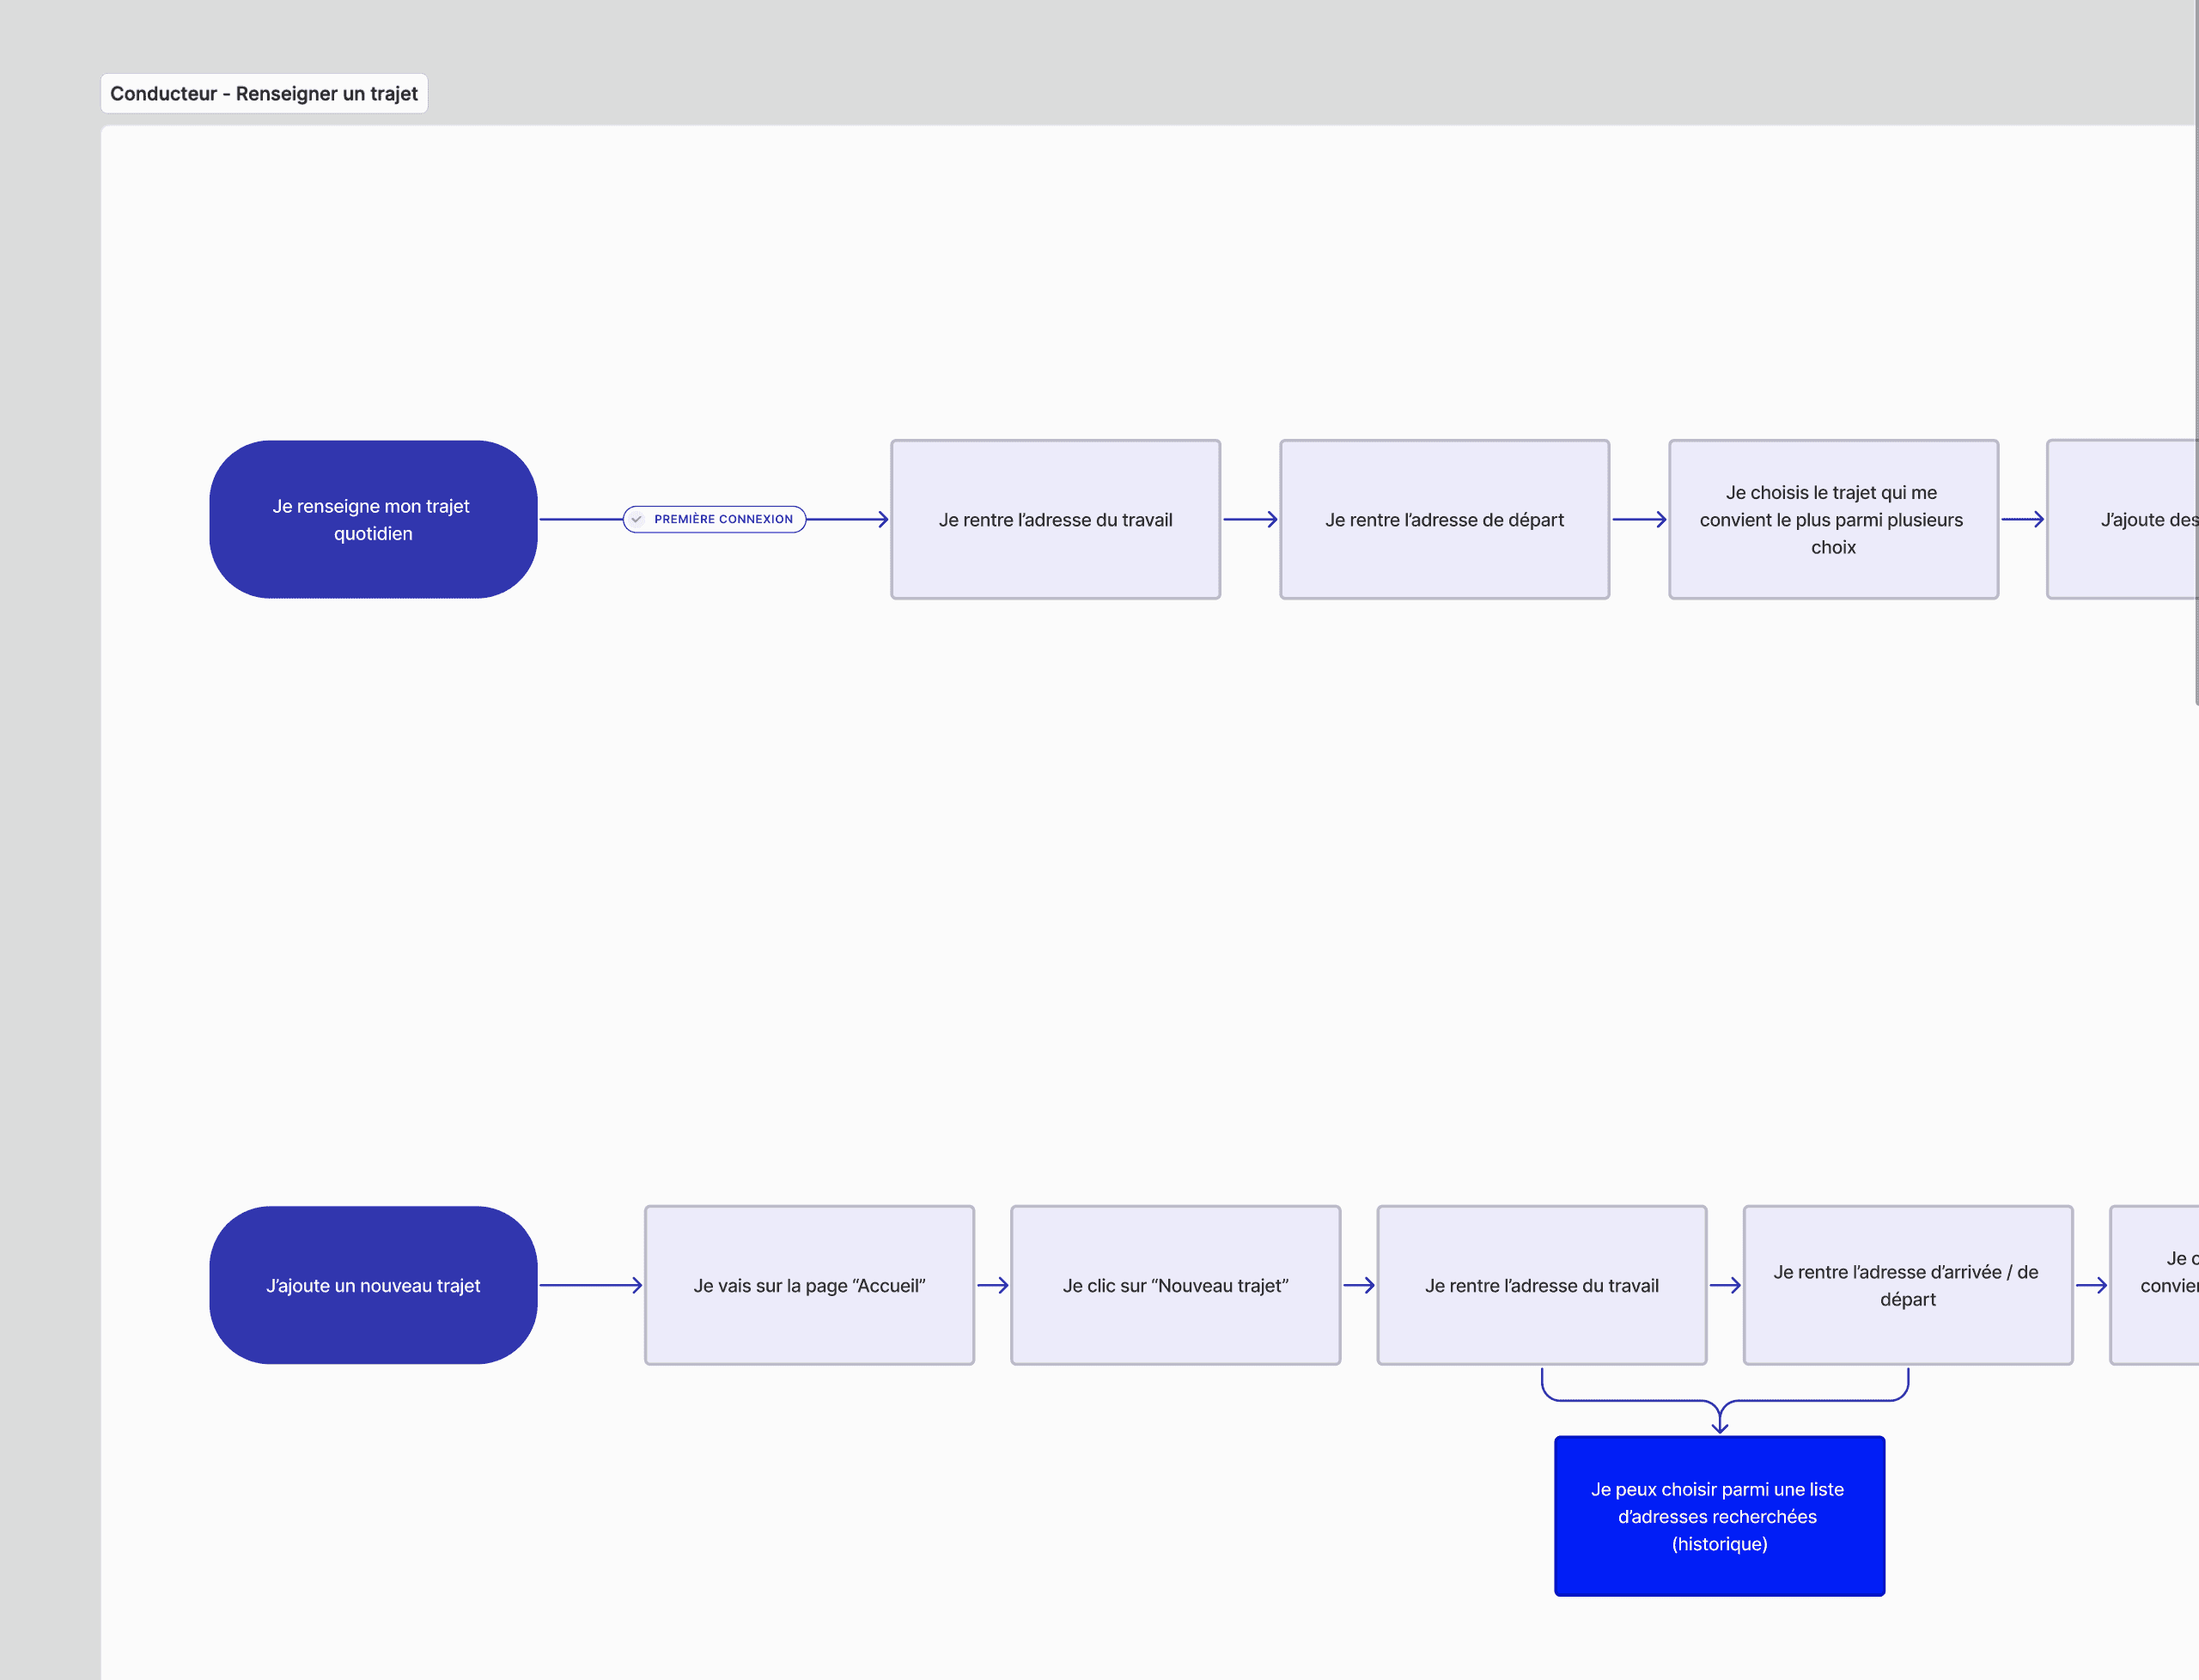
Task: Select 'Je rentre l'adresse d'arrivée / de départ' box
Action: pyautogui.click(x=1907, y=1285)
